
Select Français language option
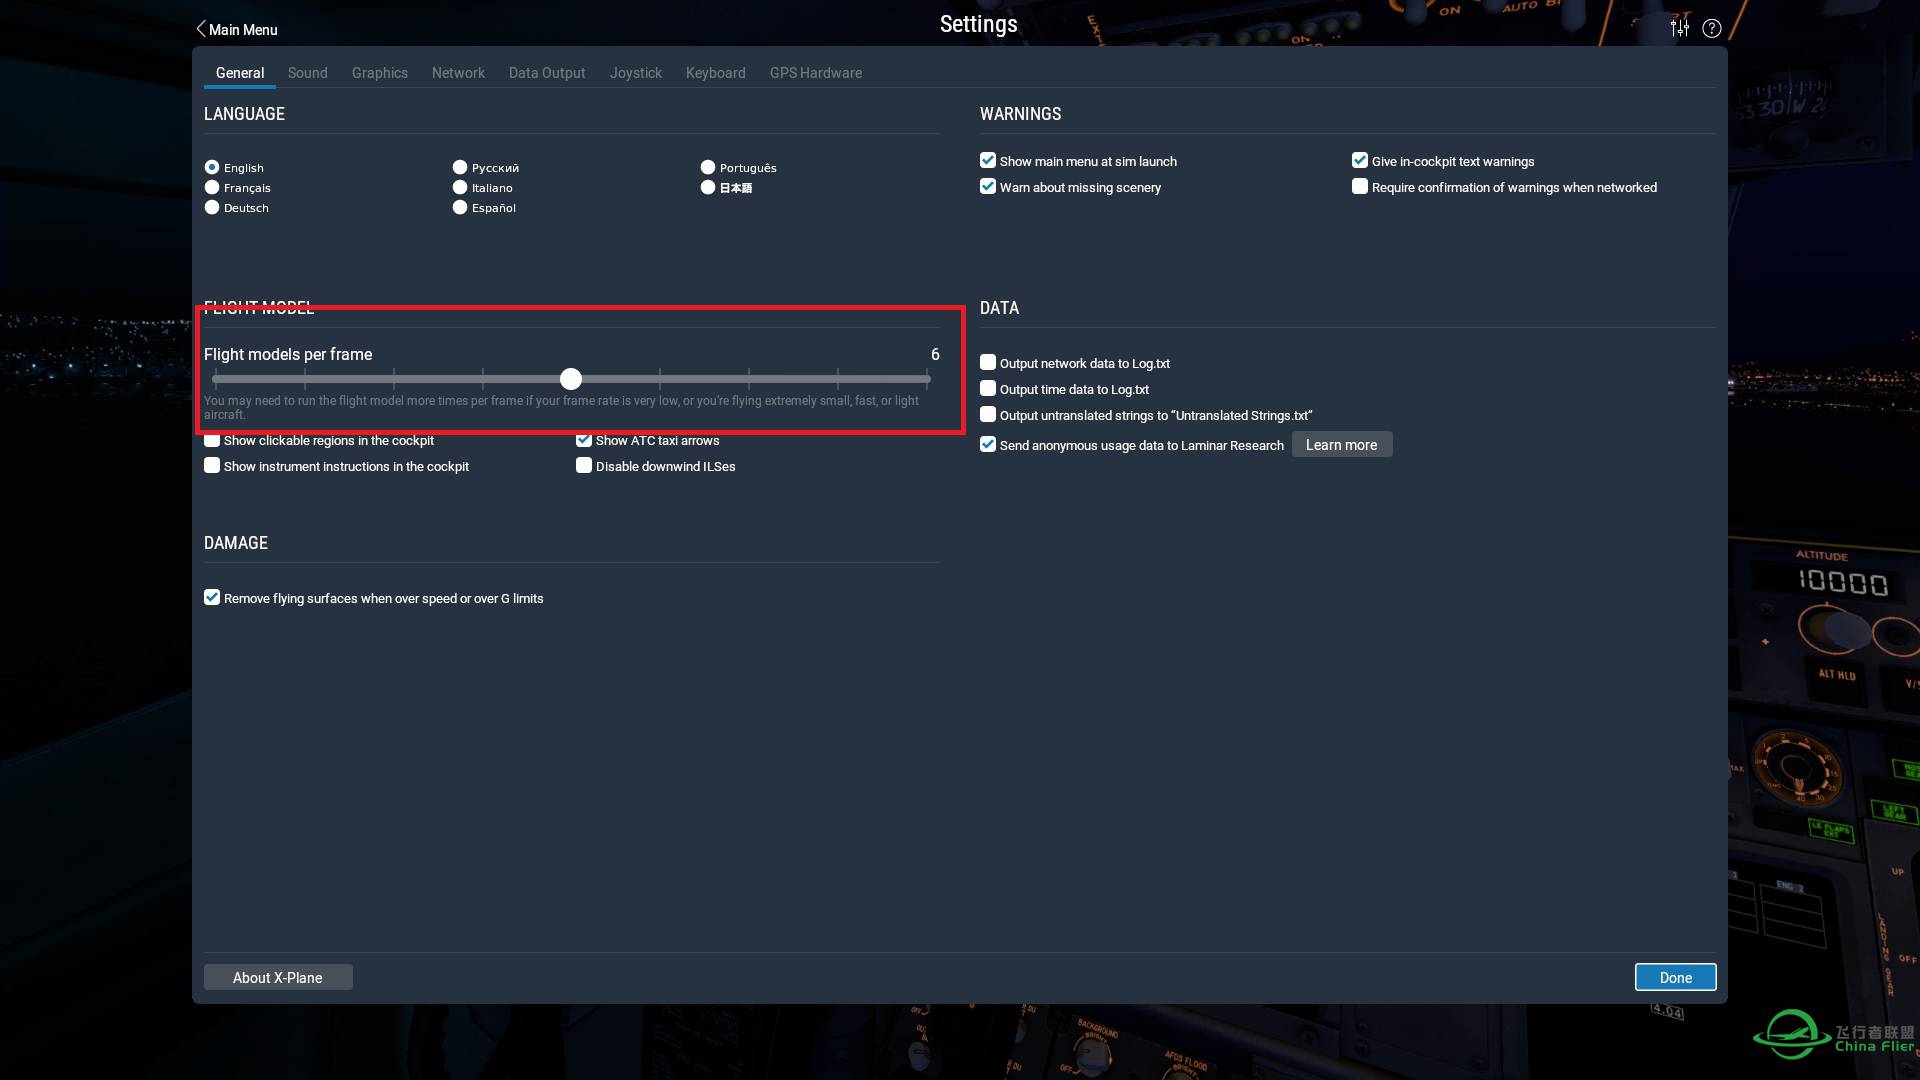[212, 187]
